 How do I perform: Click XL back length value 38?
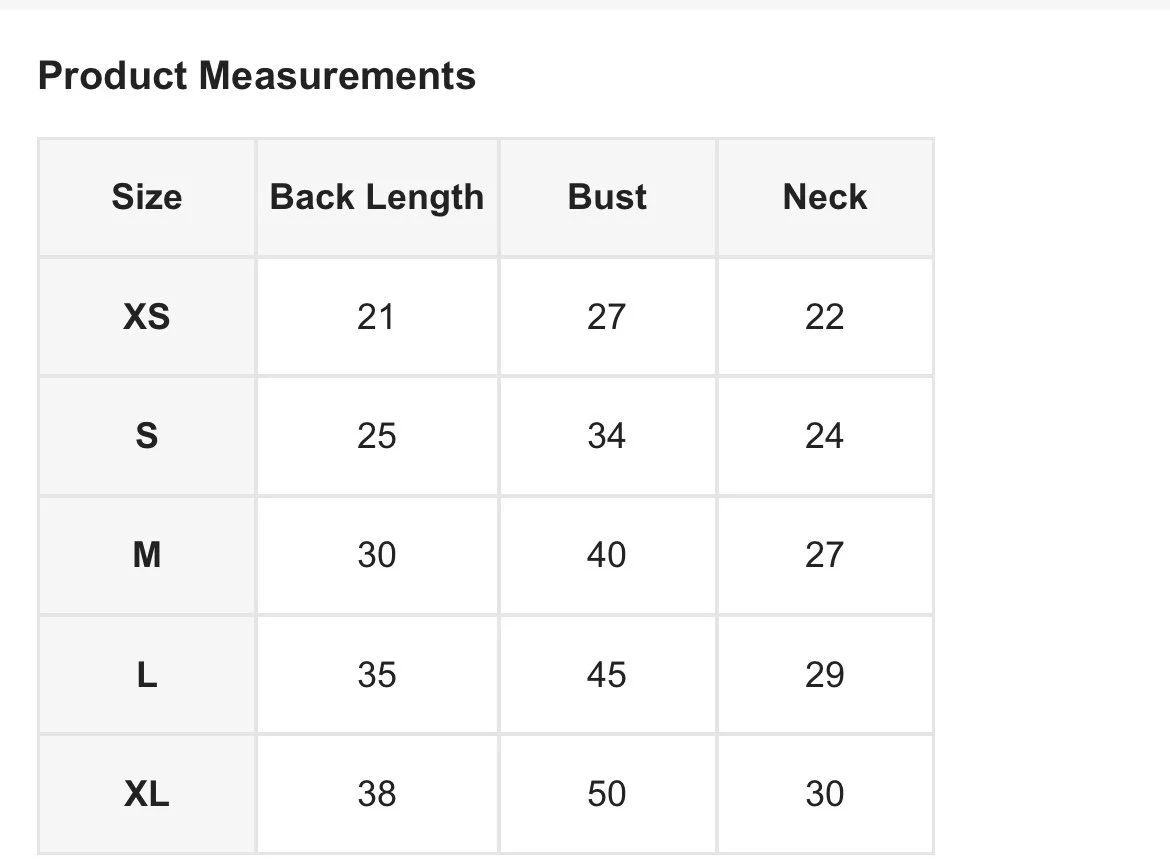point(376,794)
